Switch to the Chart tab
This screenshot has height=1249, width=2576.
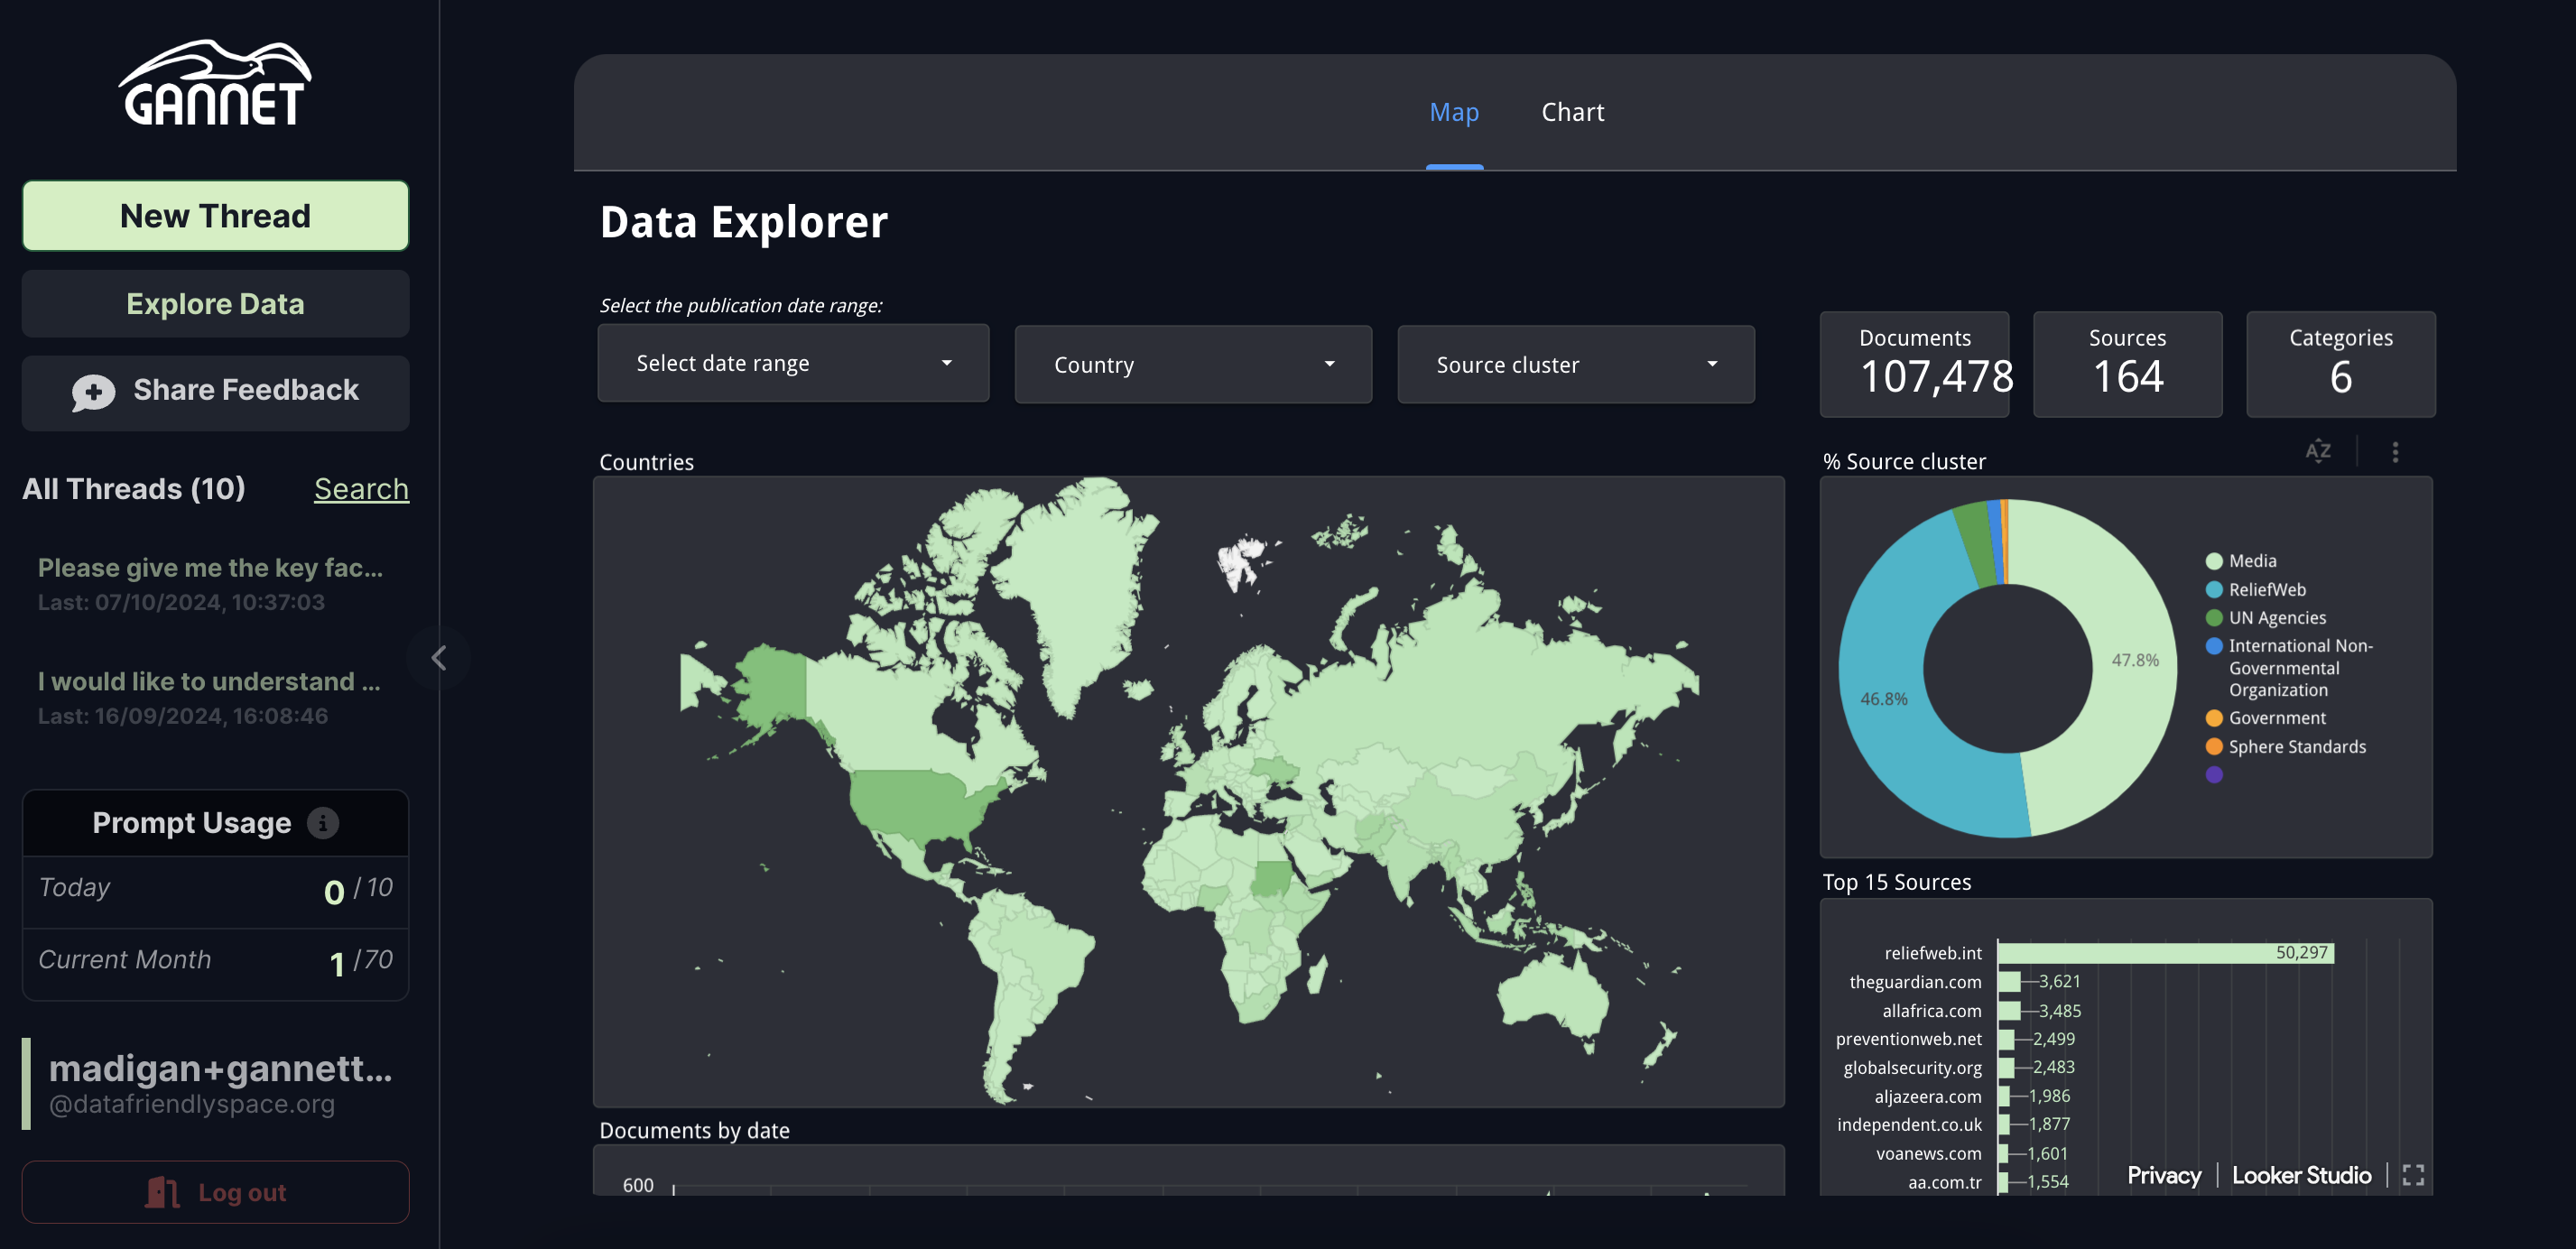tap(1572, 112)
